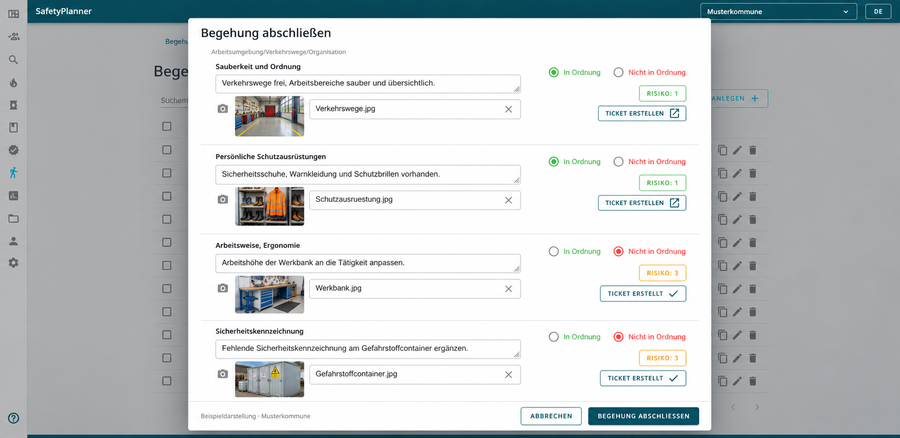Open the single person profile icon in sidebar
This screenshot has width=900, height=438.
point(13,241)
